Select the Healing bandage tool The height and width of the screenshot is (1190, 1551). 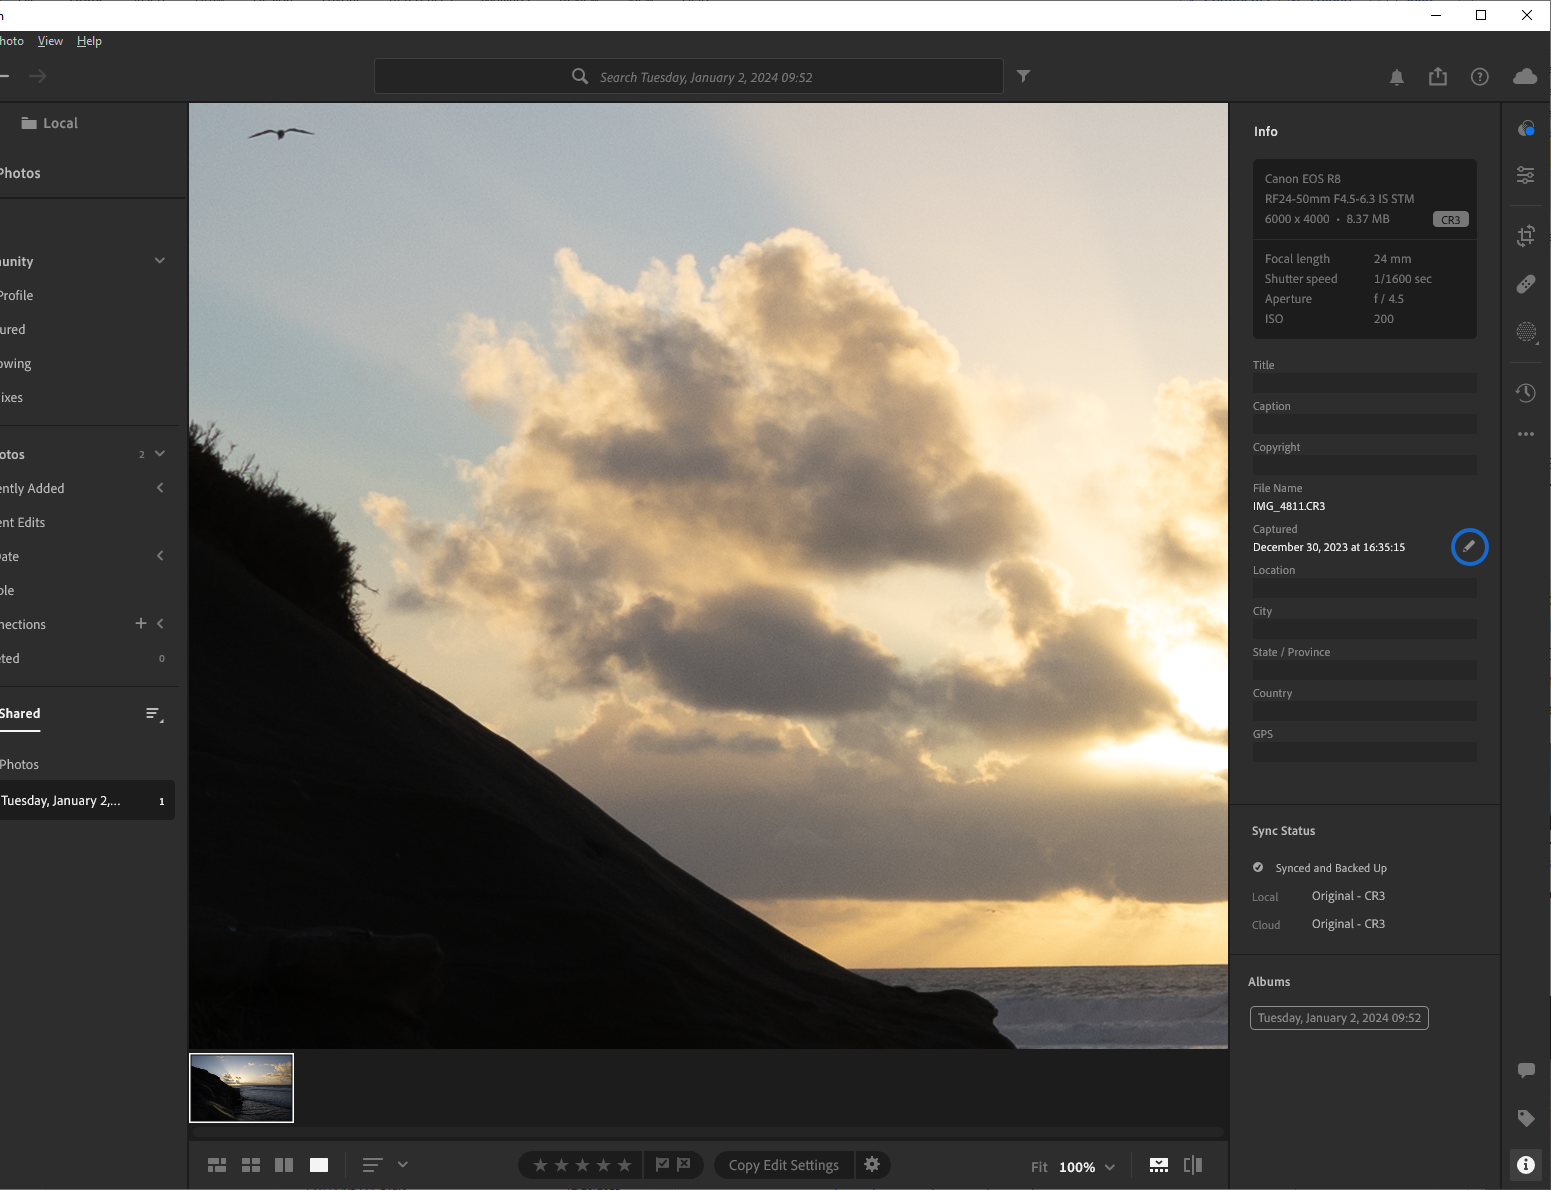coord(1526,284)
